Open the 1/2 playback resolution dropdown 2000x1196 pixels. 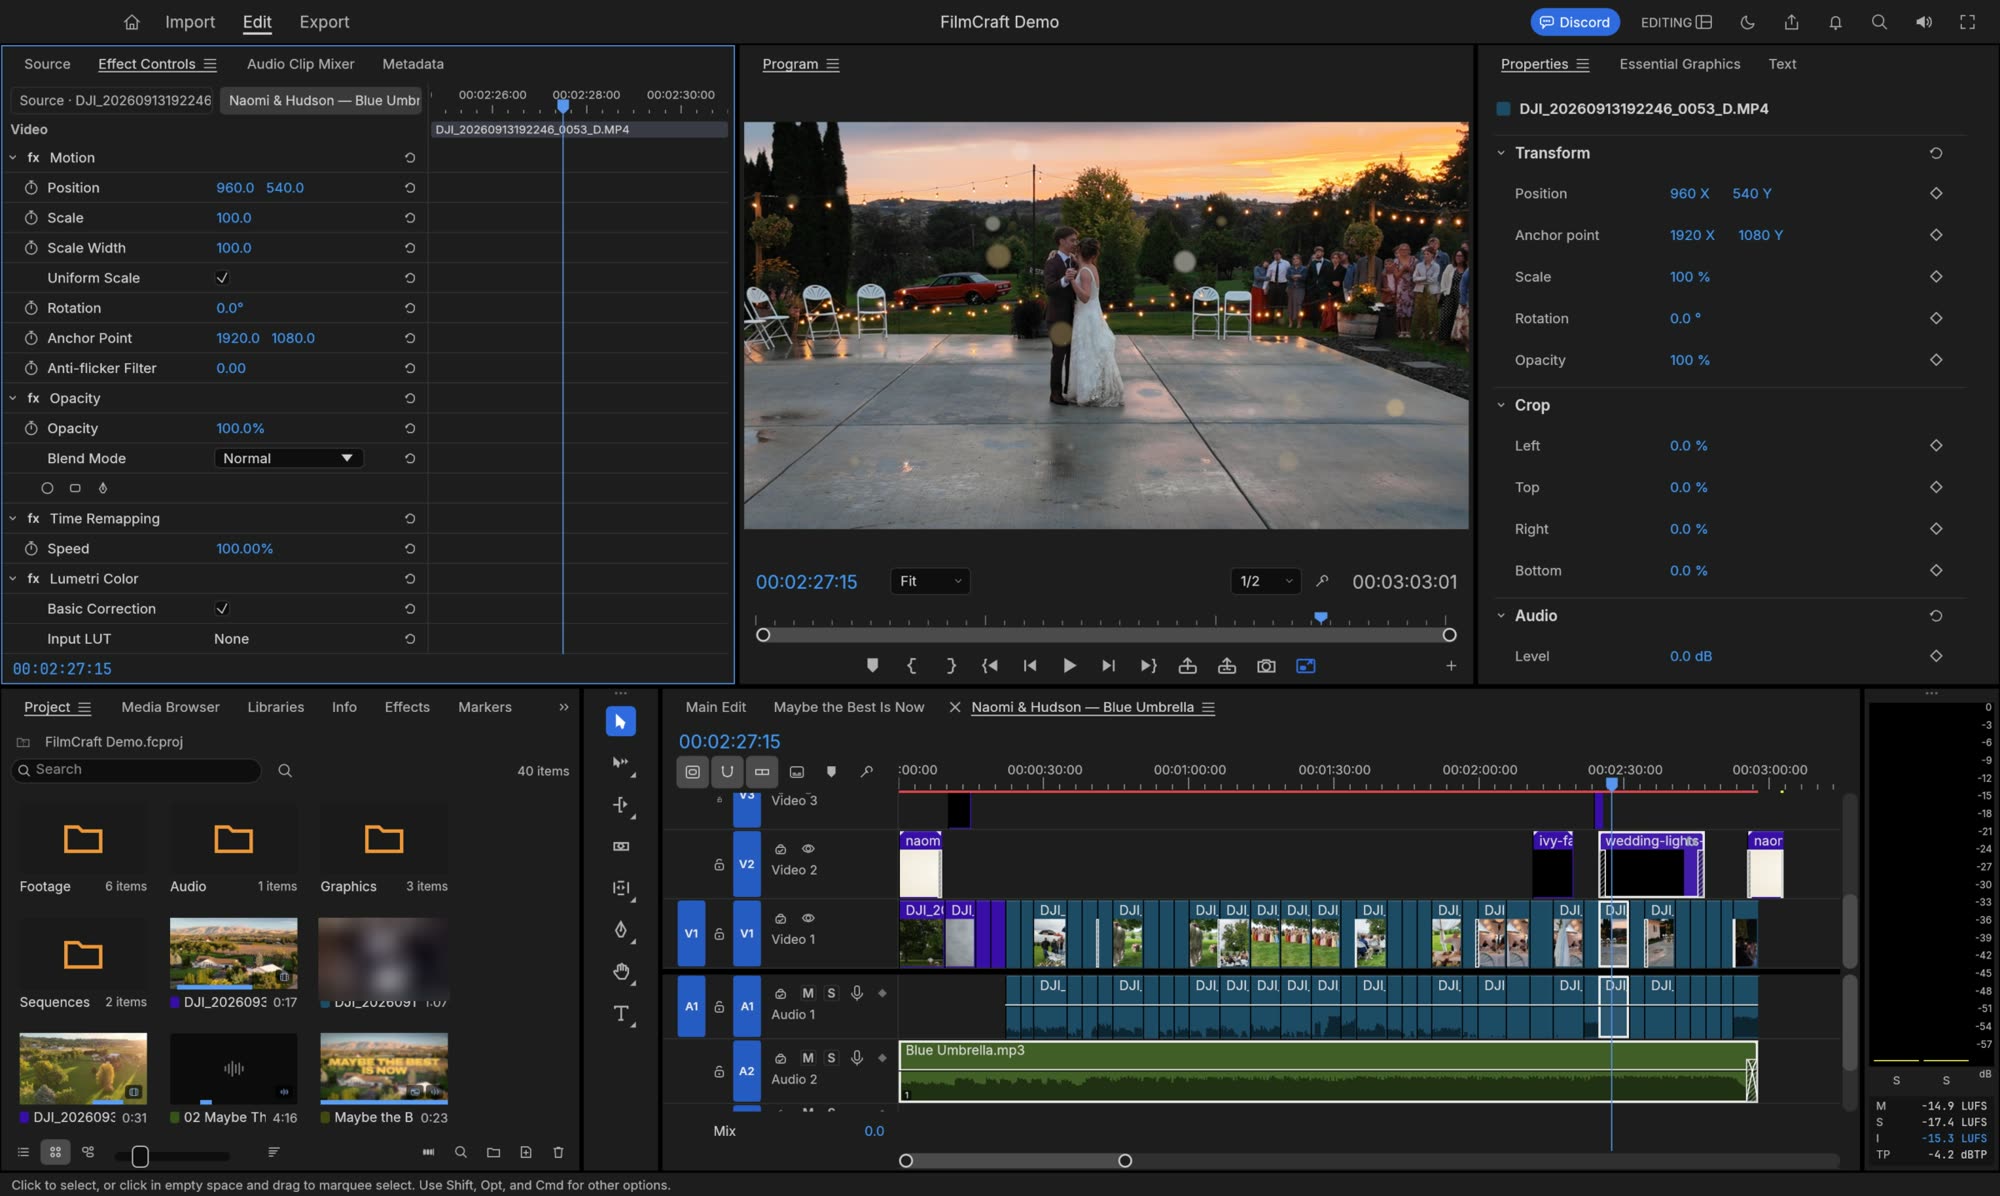tap(1266, 581)
